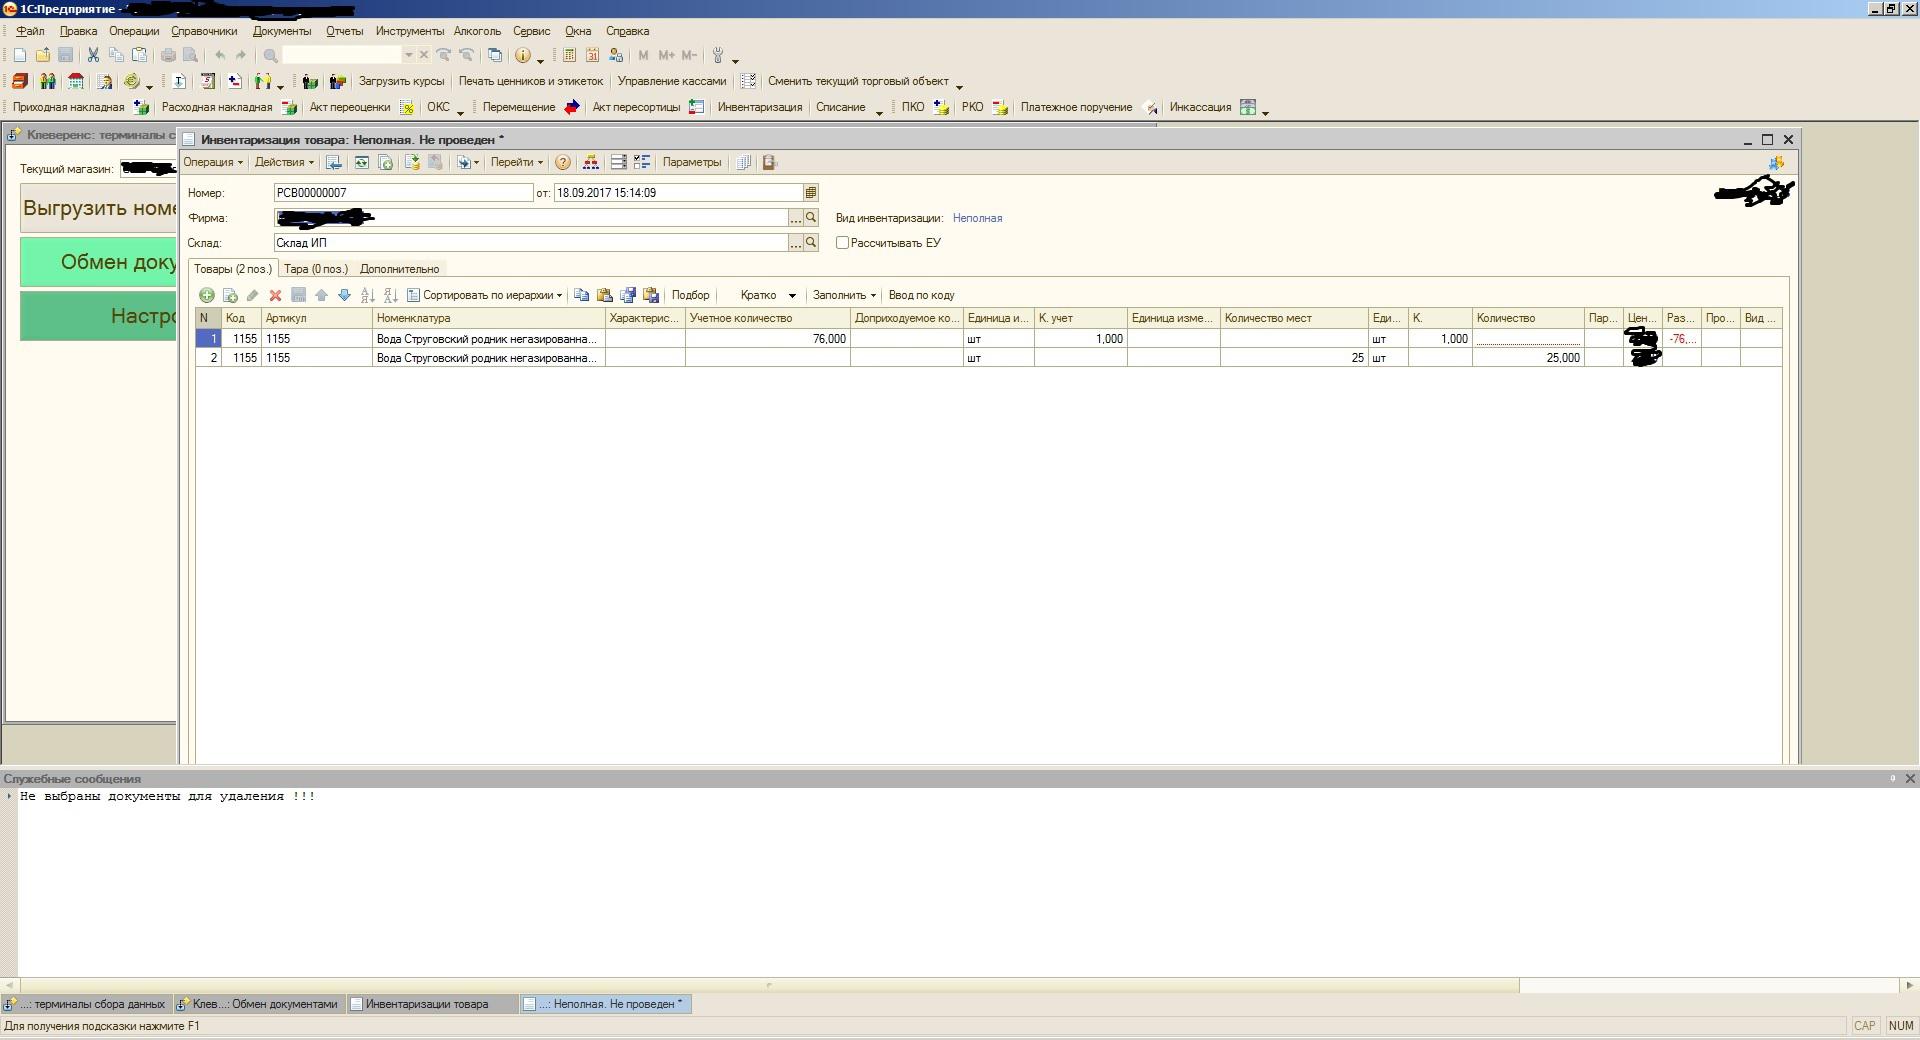Click Количество cell 25,000 in row 2

point(1528,358)
